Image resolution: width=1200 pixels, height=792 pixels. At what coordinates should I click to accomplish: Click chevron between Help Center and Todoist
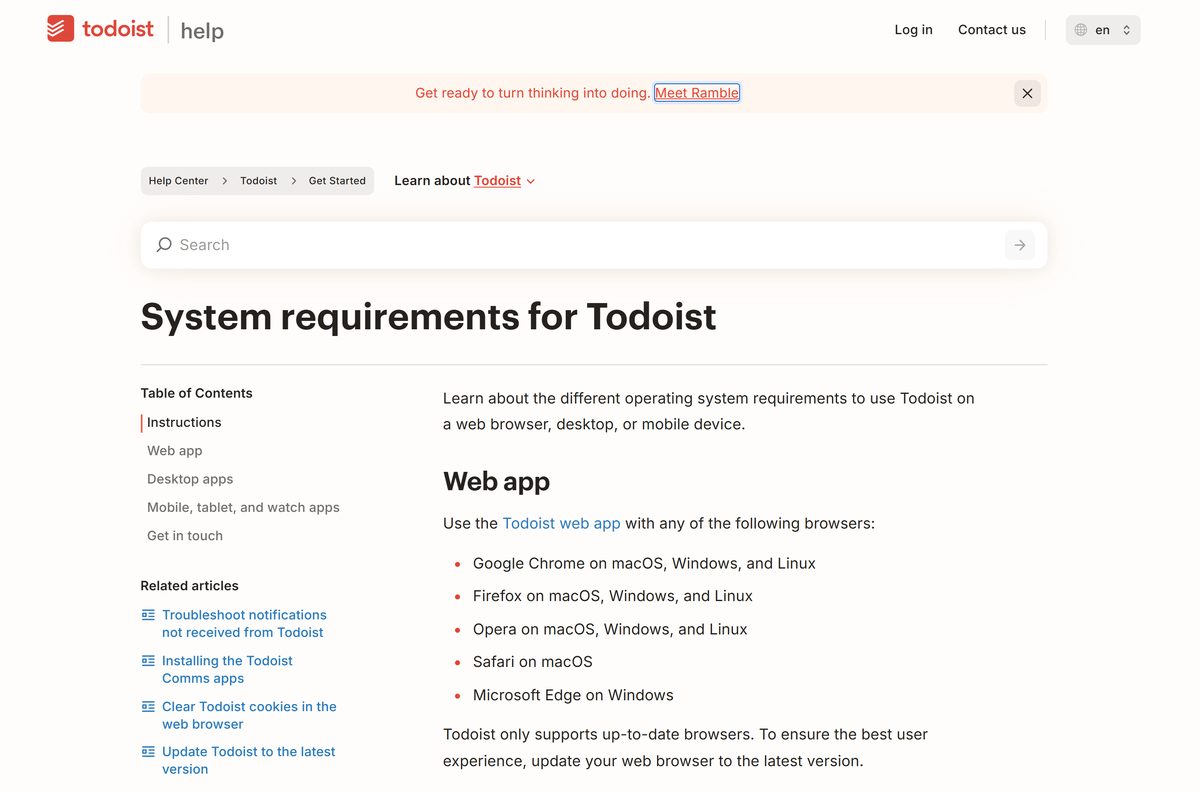click(x=225, y=181)
